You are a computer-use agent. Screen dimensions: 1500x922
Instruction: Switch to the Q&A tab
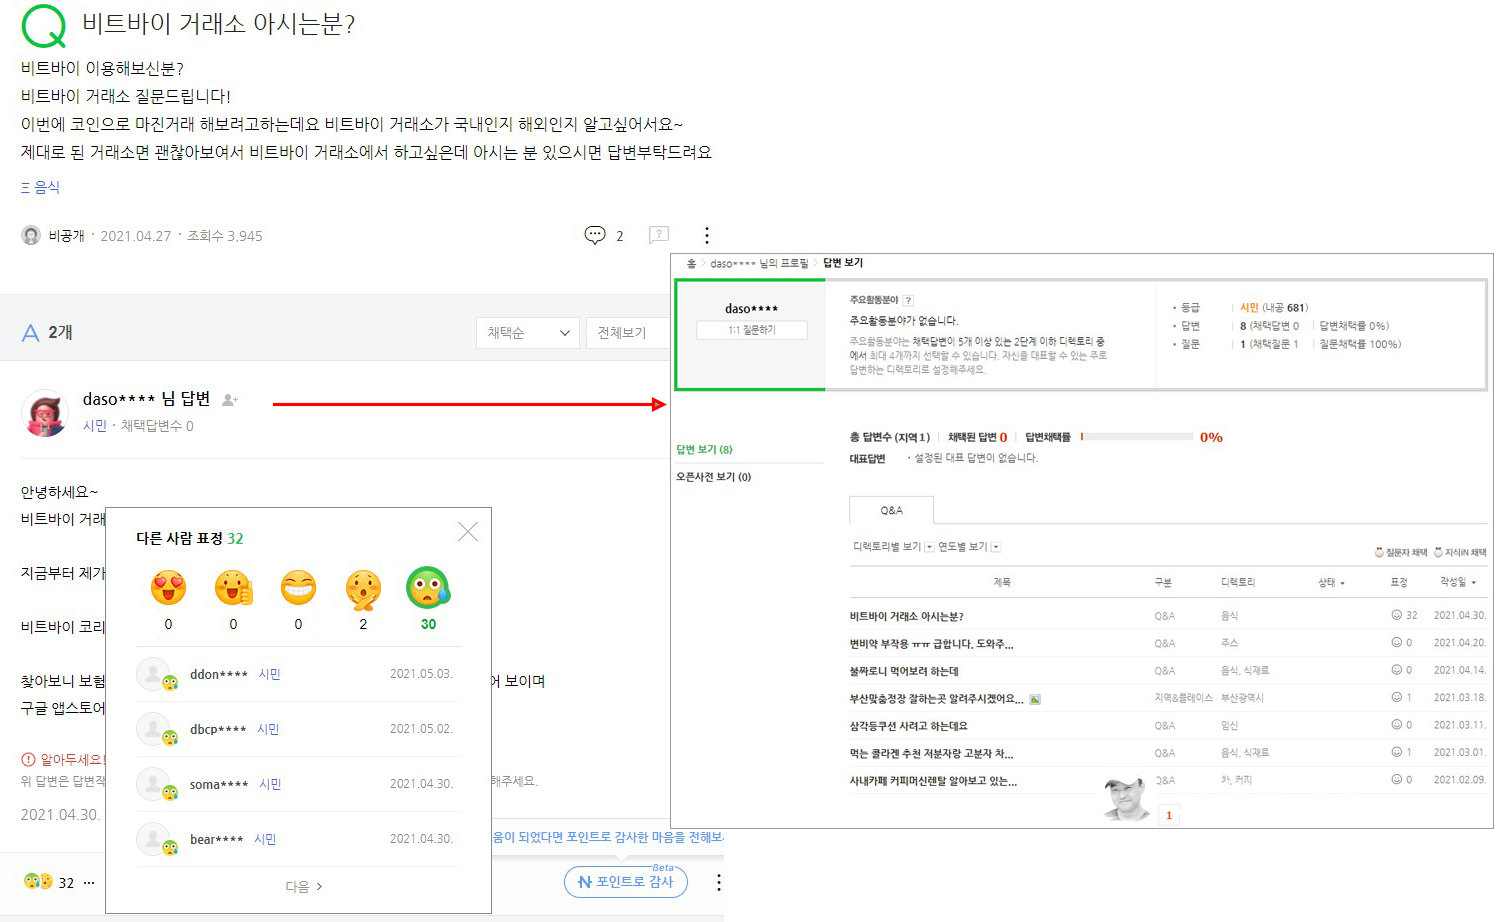891,510
